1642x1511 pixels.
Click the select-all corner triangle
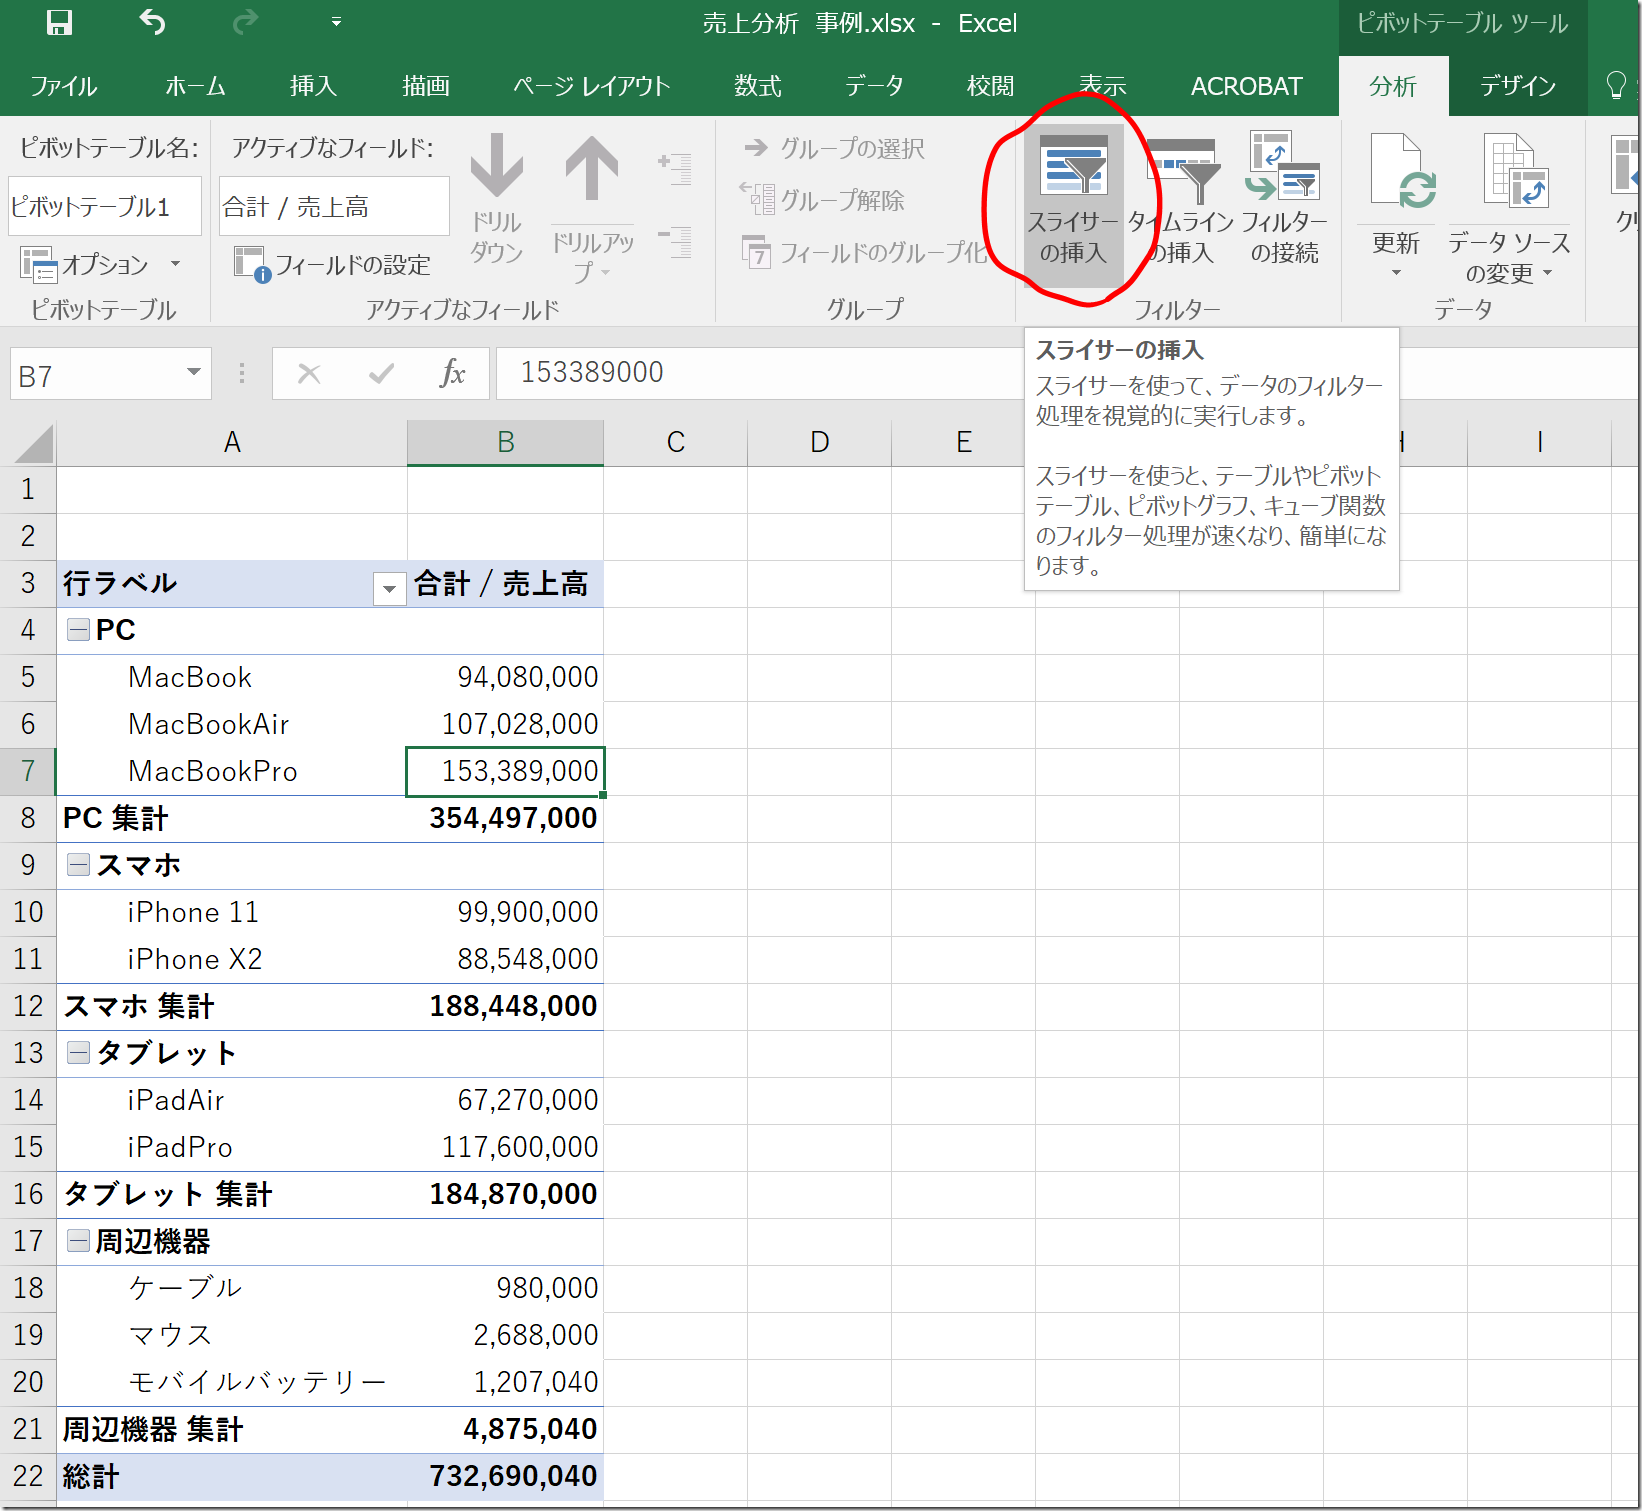click(x=34, y=443)
